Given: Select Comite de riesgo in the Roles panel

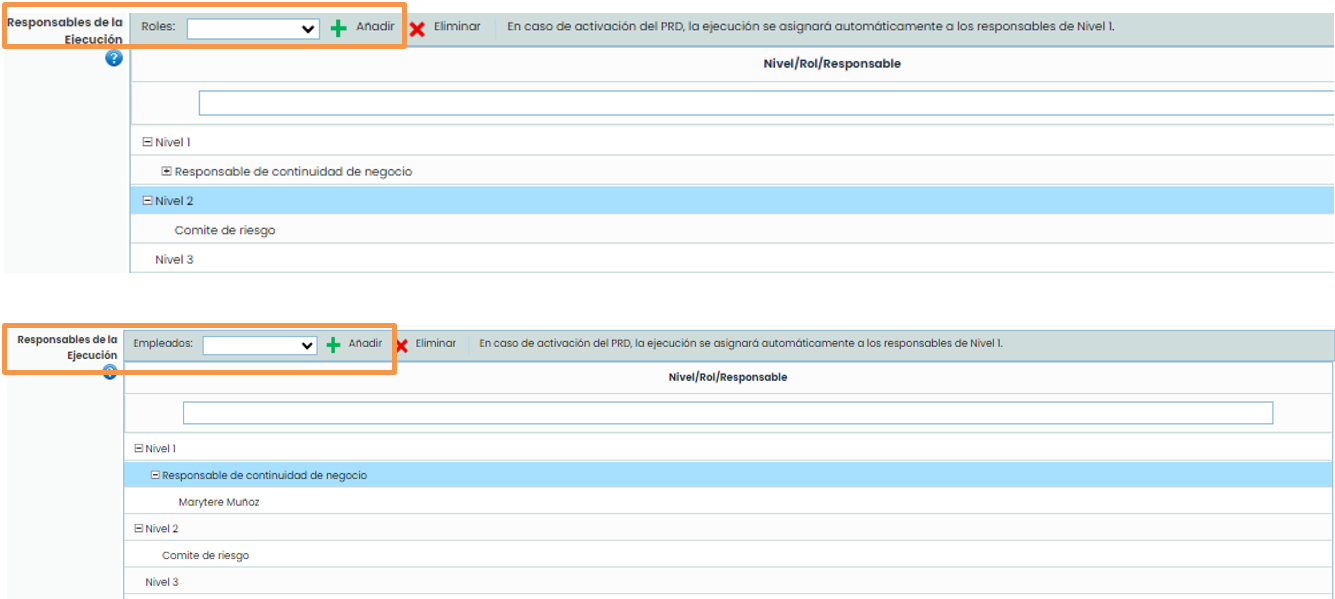Looking at the screenshot, I should tap(224, 230).
